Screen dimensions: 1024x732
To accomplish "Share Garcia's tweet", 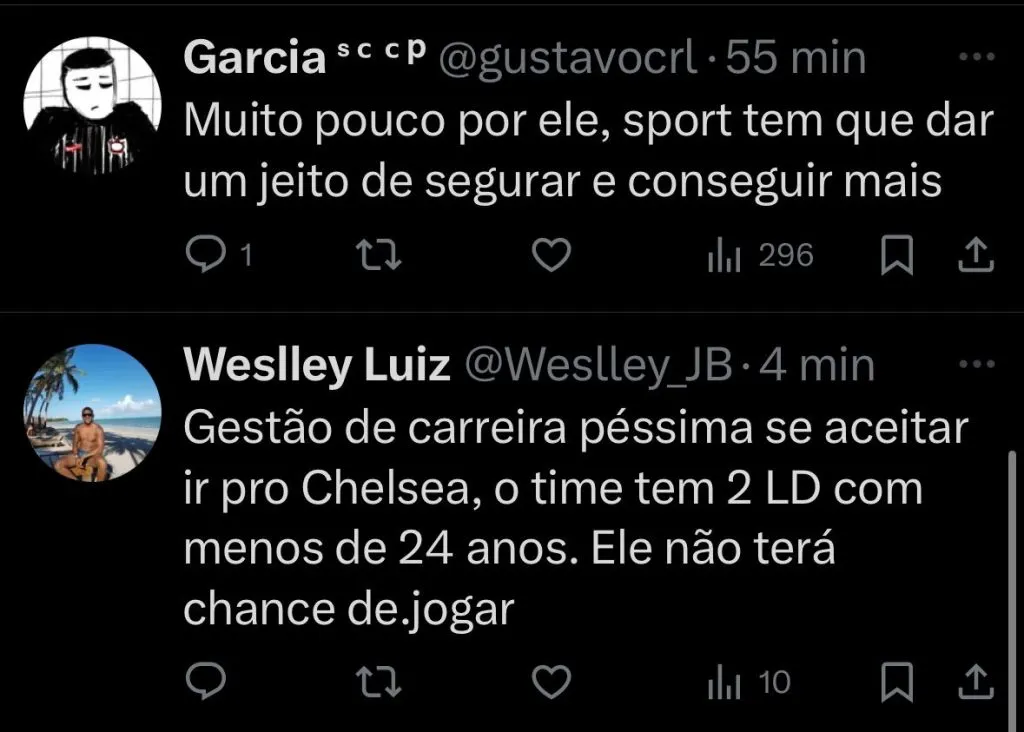I will tap(975, 257).
